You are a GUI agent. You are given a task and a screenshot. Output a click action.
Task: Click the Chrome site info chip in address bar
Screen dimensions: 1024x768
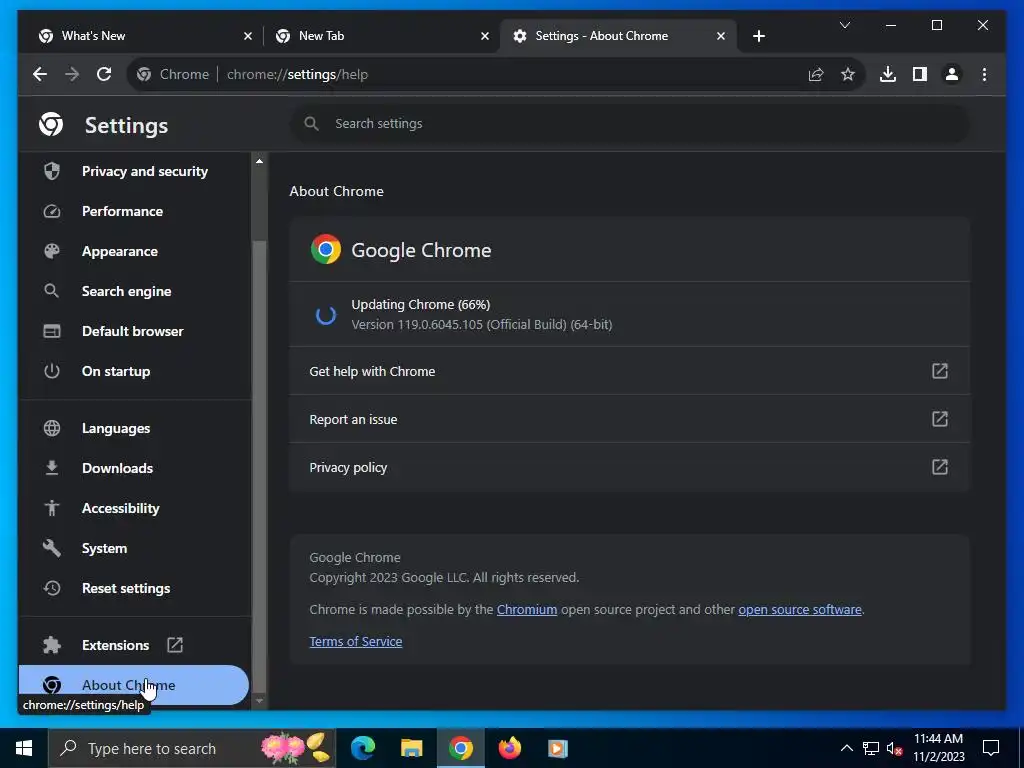point(173,74)
